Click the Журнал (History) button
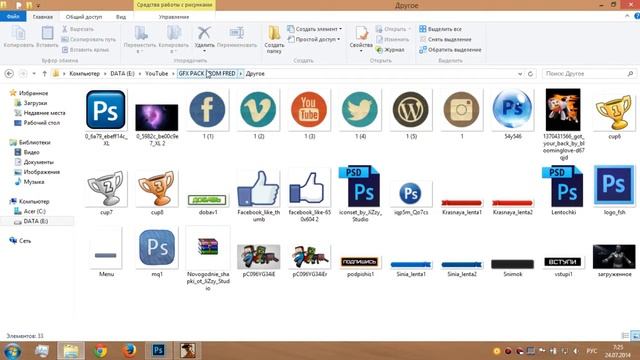640x360 pixels. (390, 49)
